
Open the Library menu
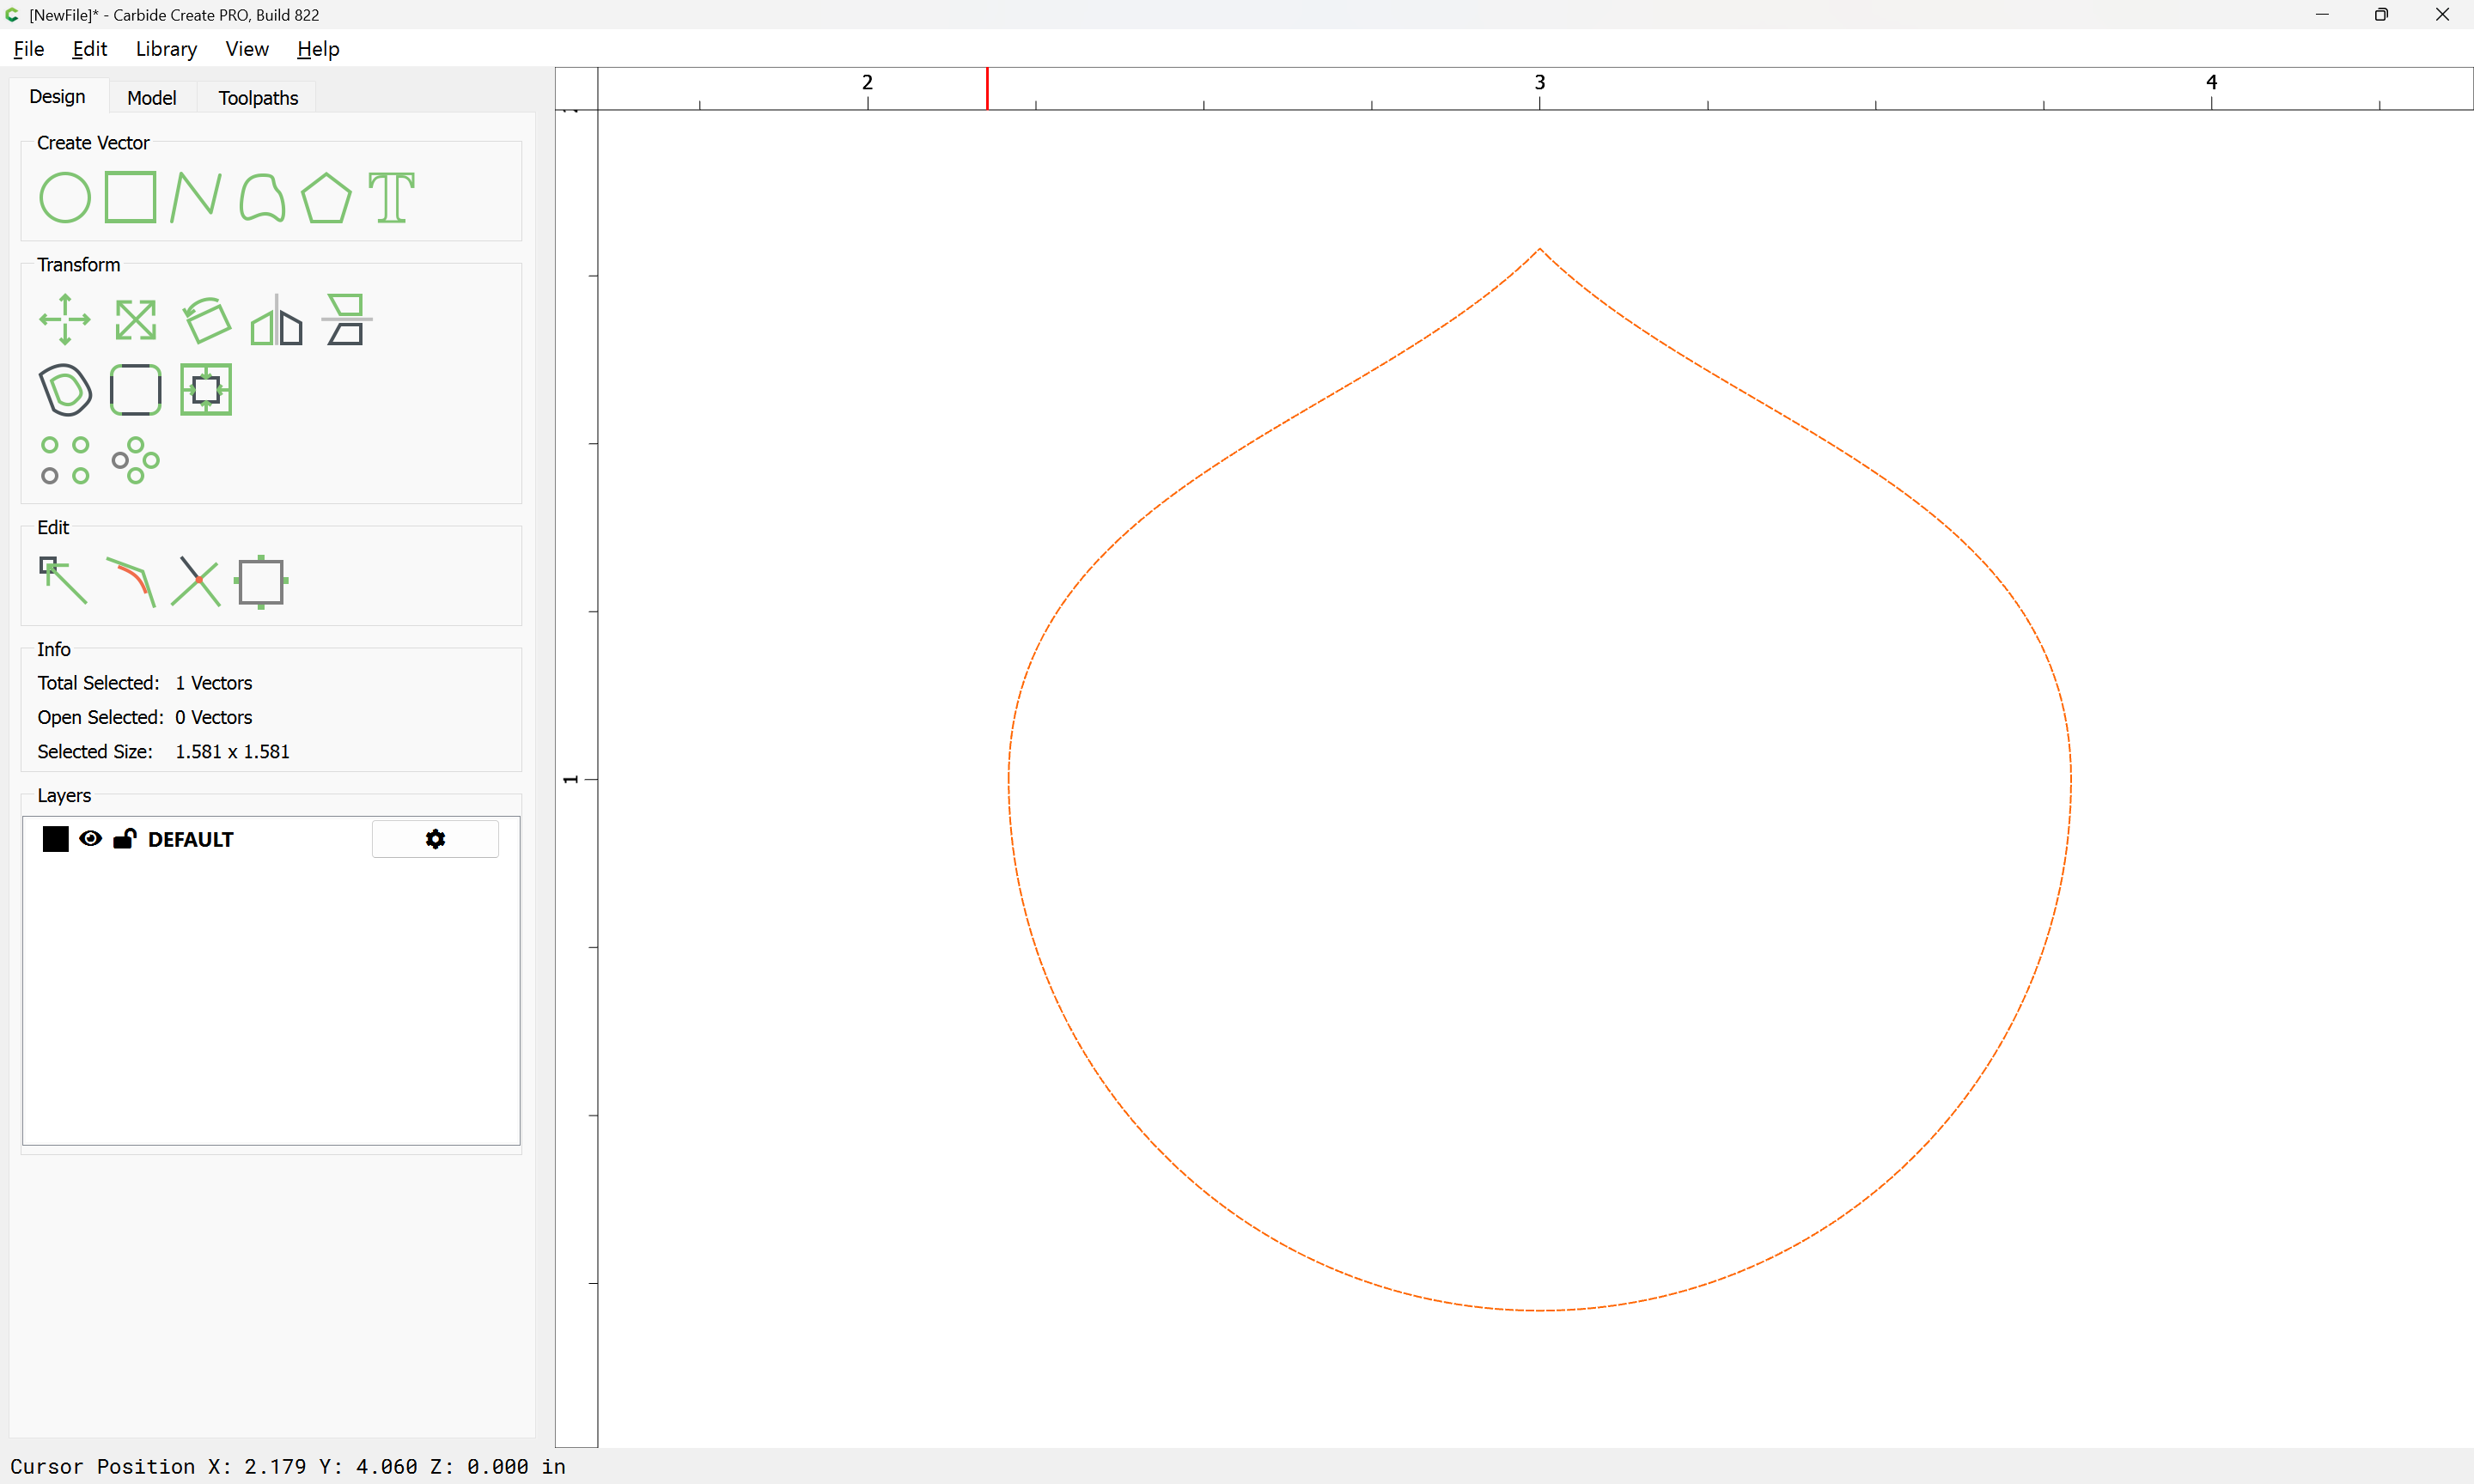click(166, 49)
